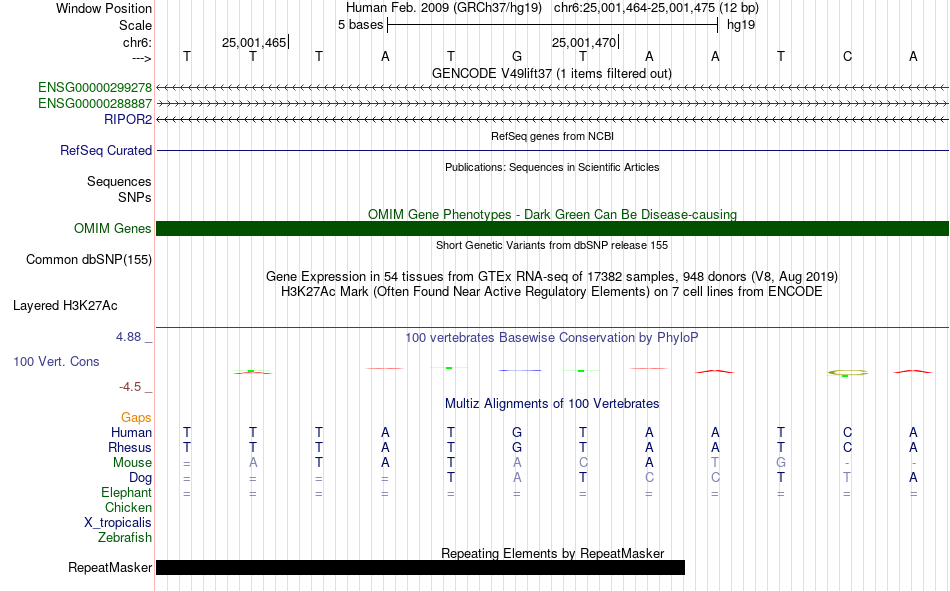The height and width of the screenshot is (591, 950).
Task: Click the 25,001,470 position marker
Action: pos(584,42)
